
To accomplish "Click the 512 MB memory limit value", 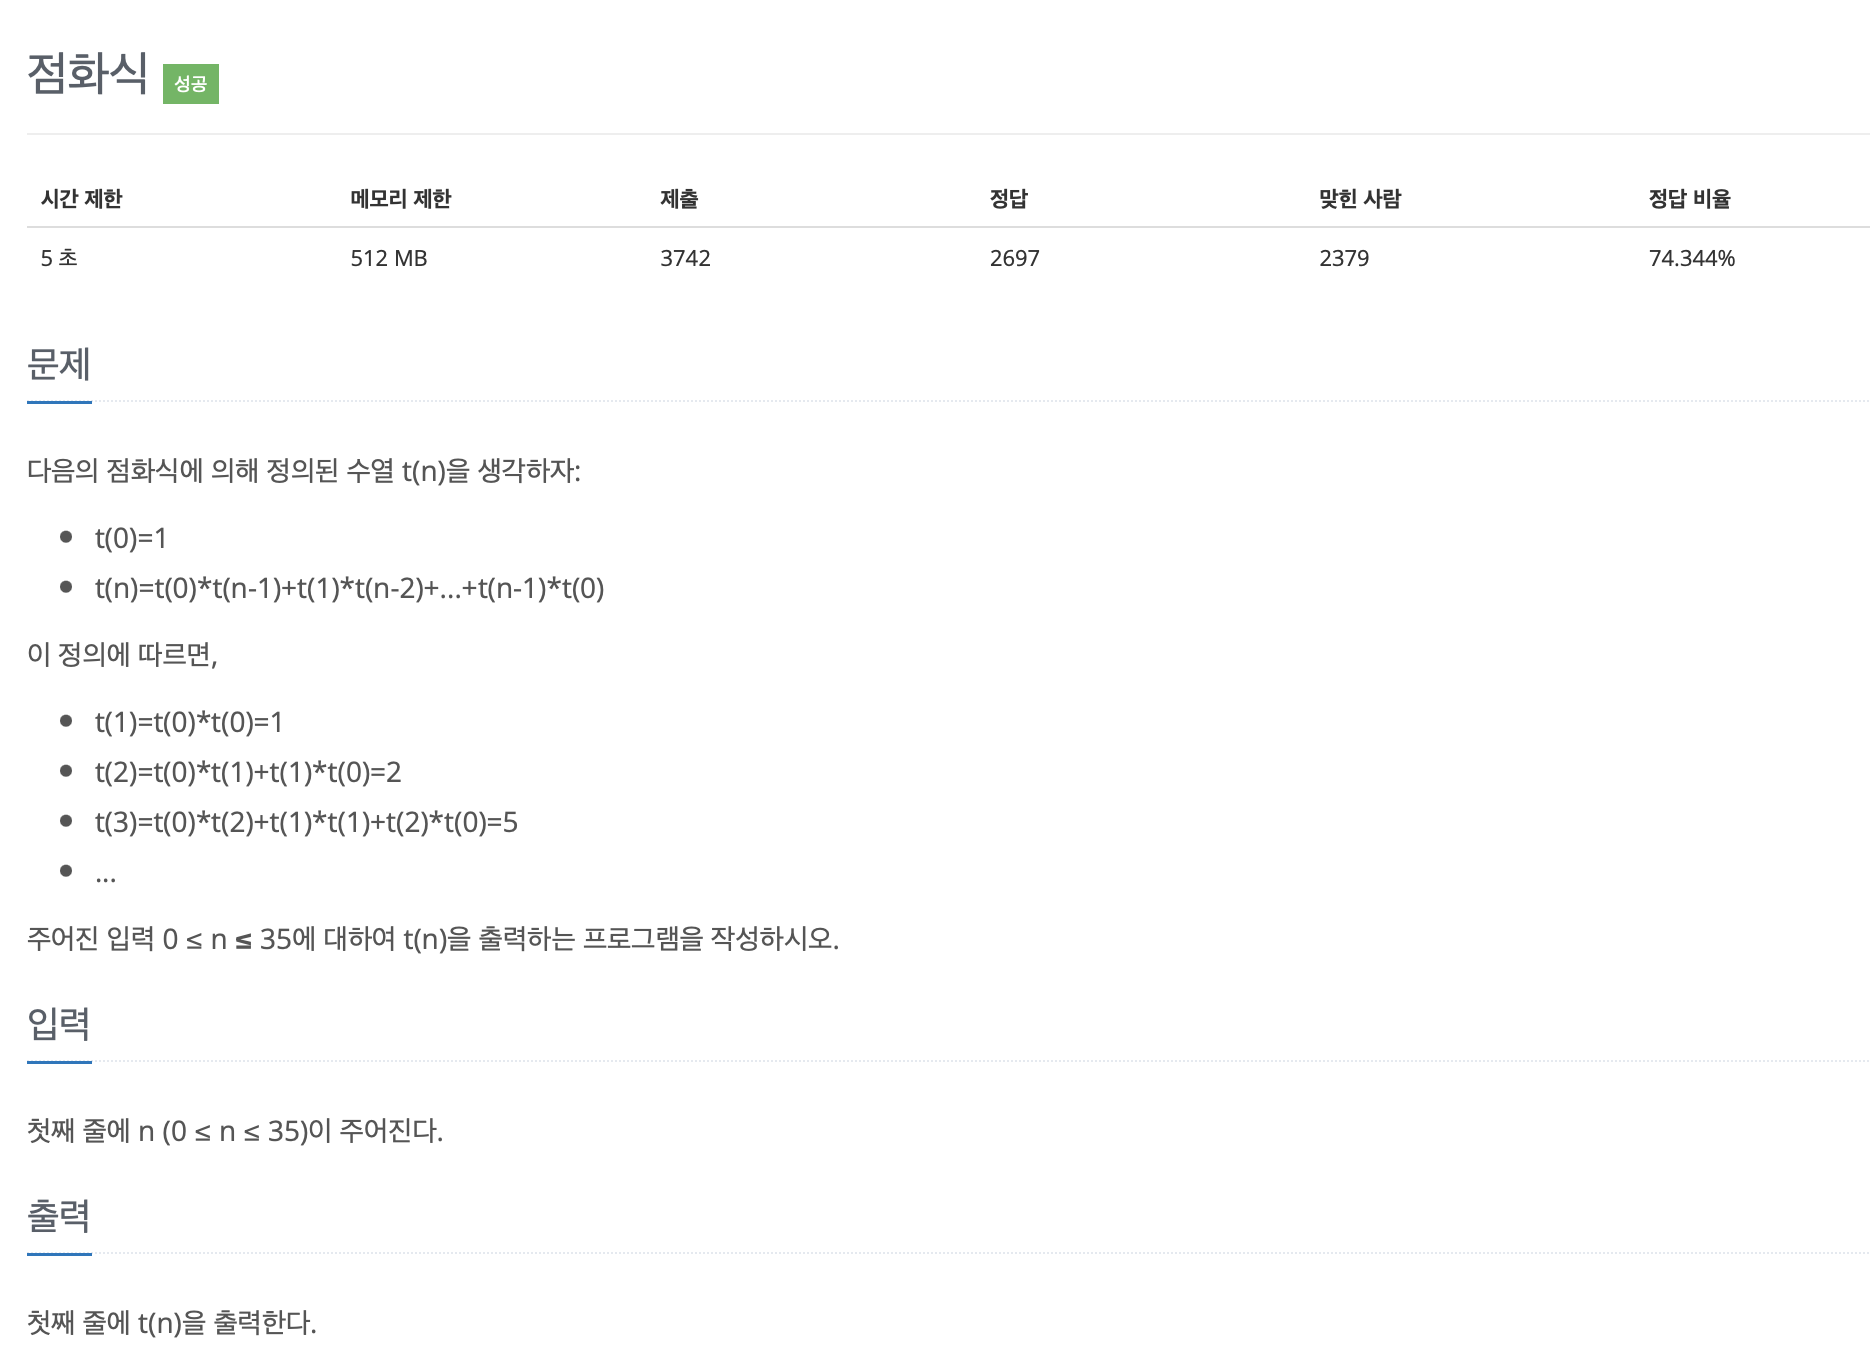I will [388, 258].
